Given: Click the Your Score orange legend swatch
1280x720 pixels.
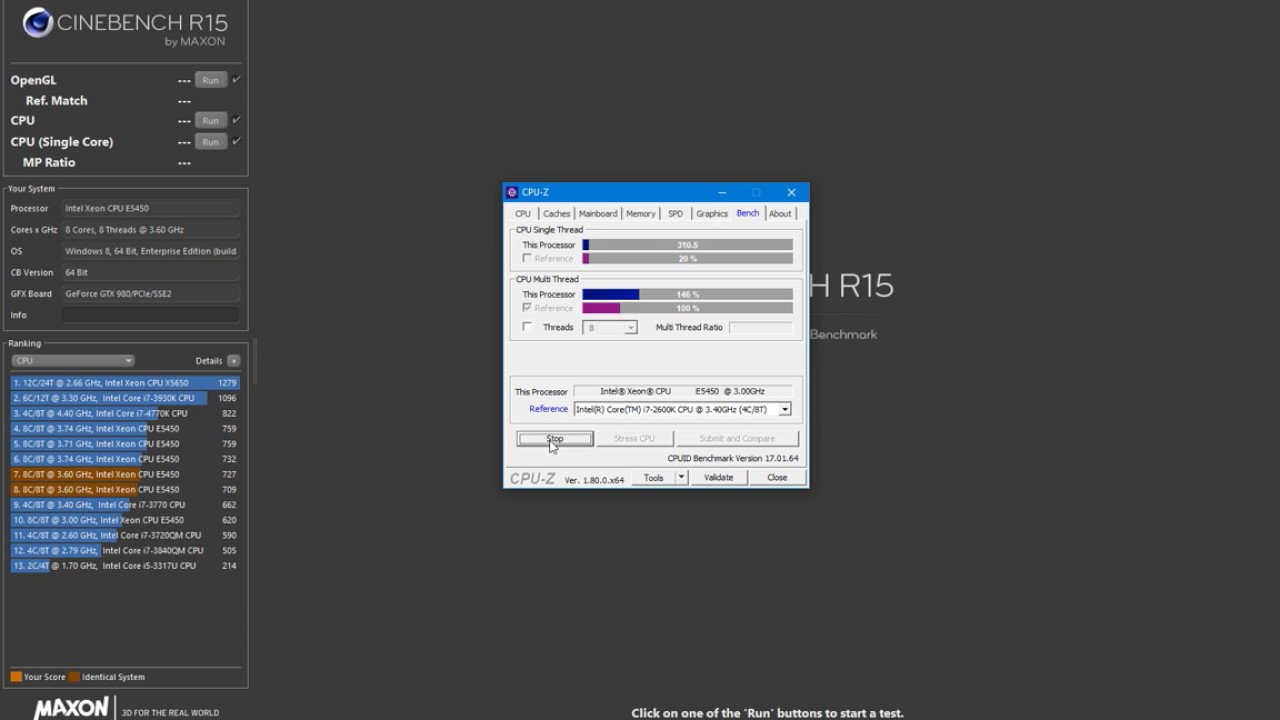Looking at the screenshot, I should tap(16, 677).
